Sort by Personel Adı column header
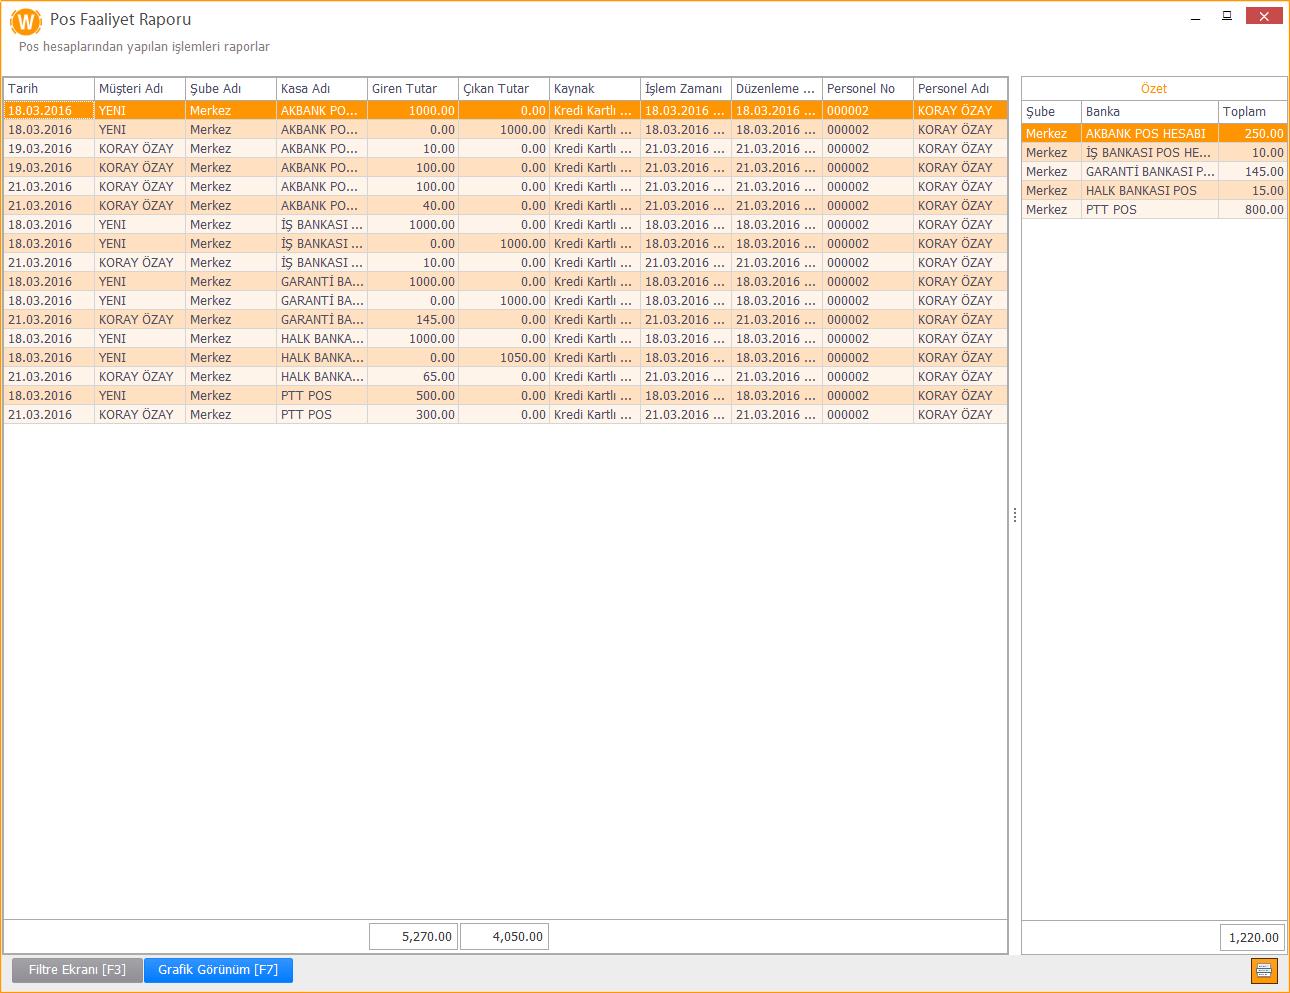 click(959, 89)
